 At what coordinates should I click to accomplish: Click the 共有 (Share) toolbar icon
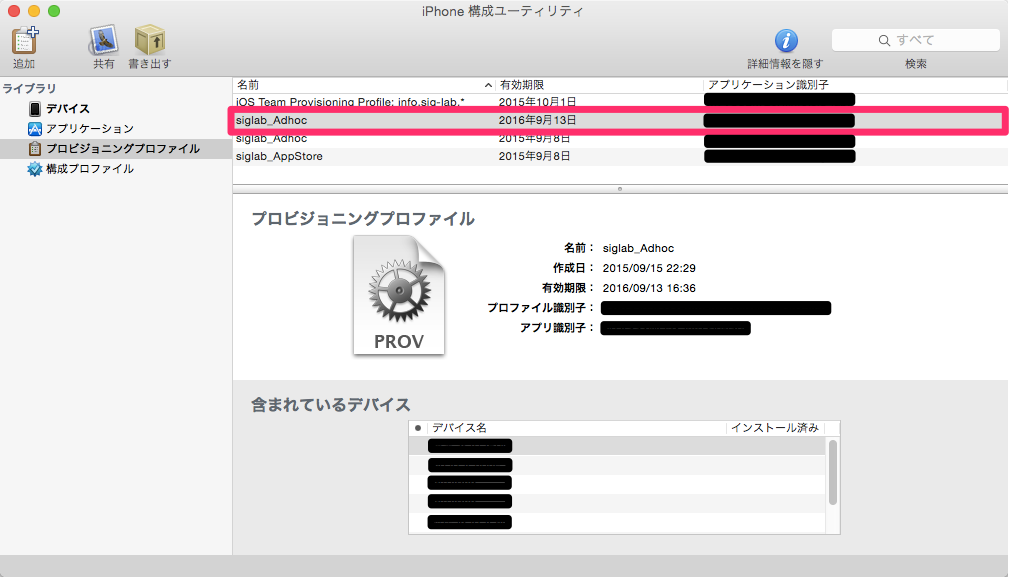click(103, 41)
